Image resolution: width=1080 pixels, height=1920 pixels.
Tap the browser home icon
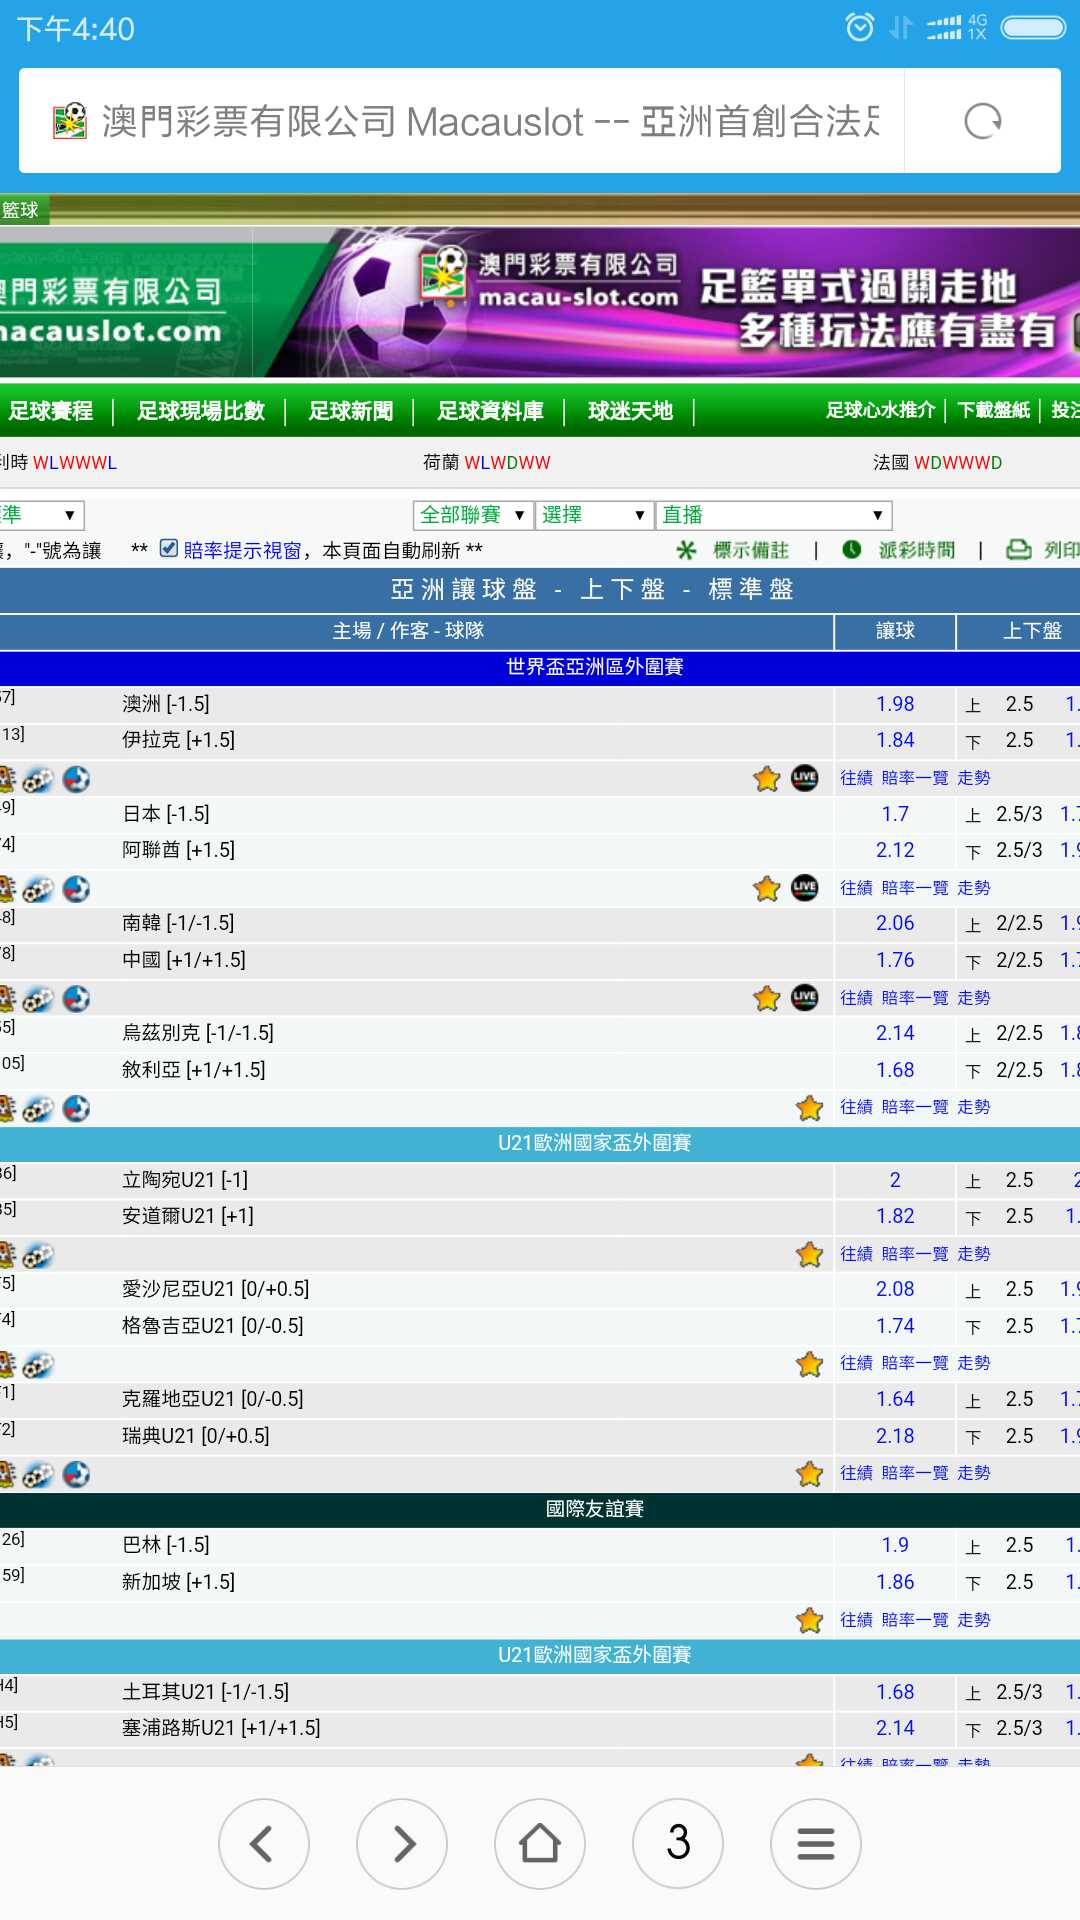(x=540, y=1843)
